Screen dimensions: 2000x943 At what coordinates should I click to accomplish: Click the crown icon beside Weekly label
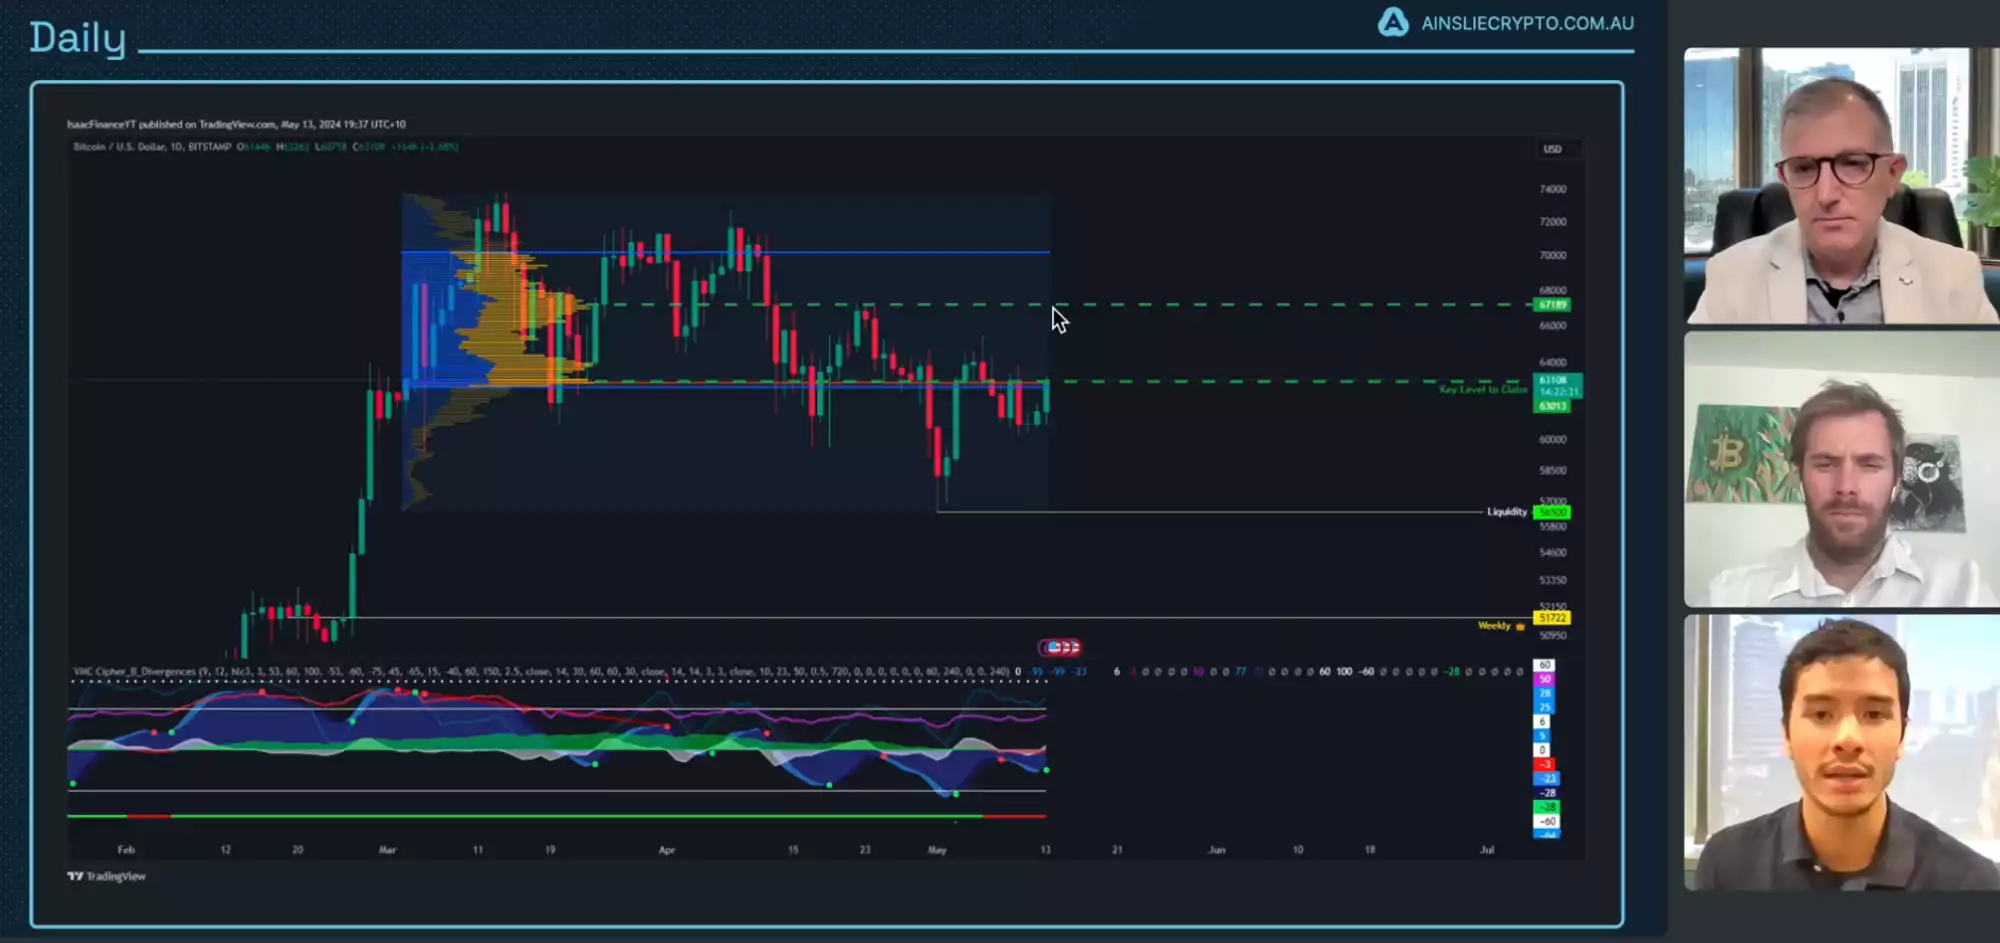coord(1520,626)
